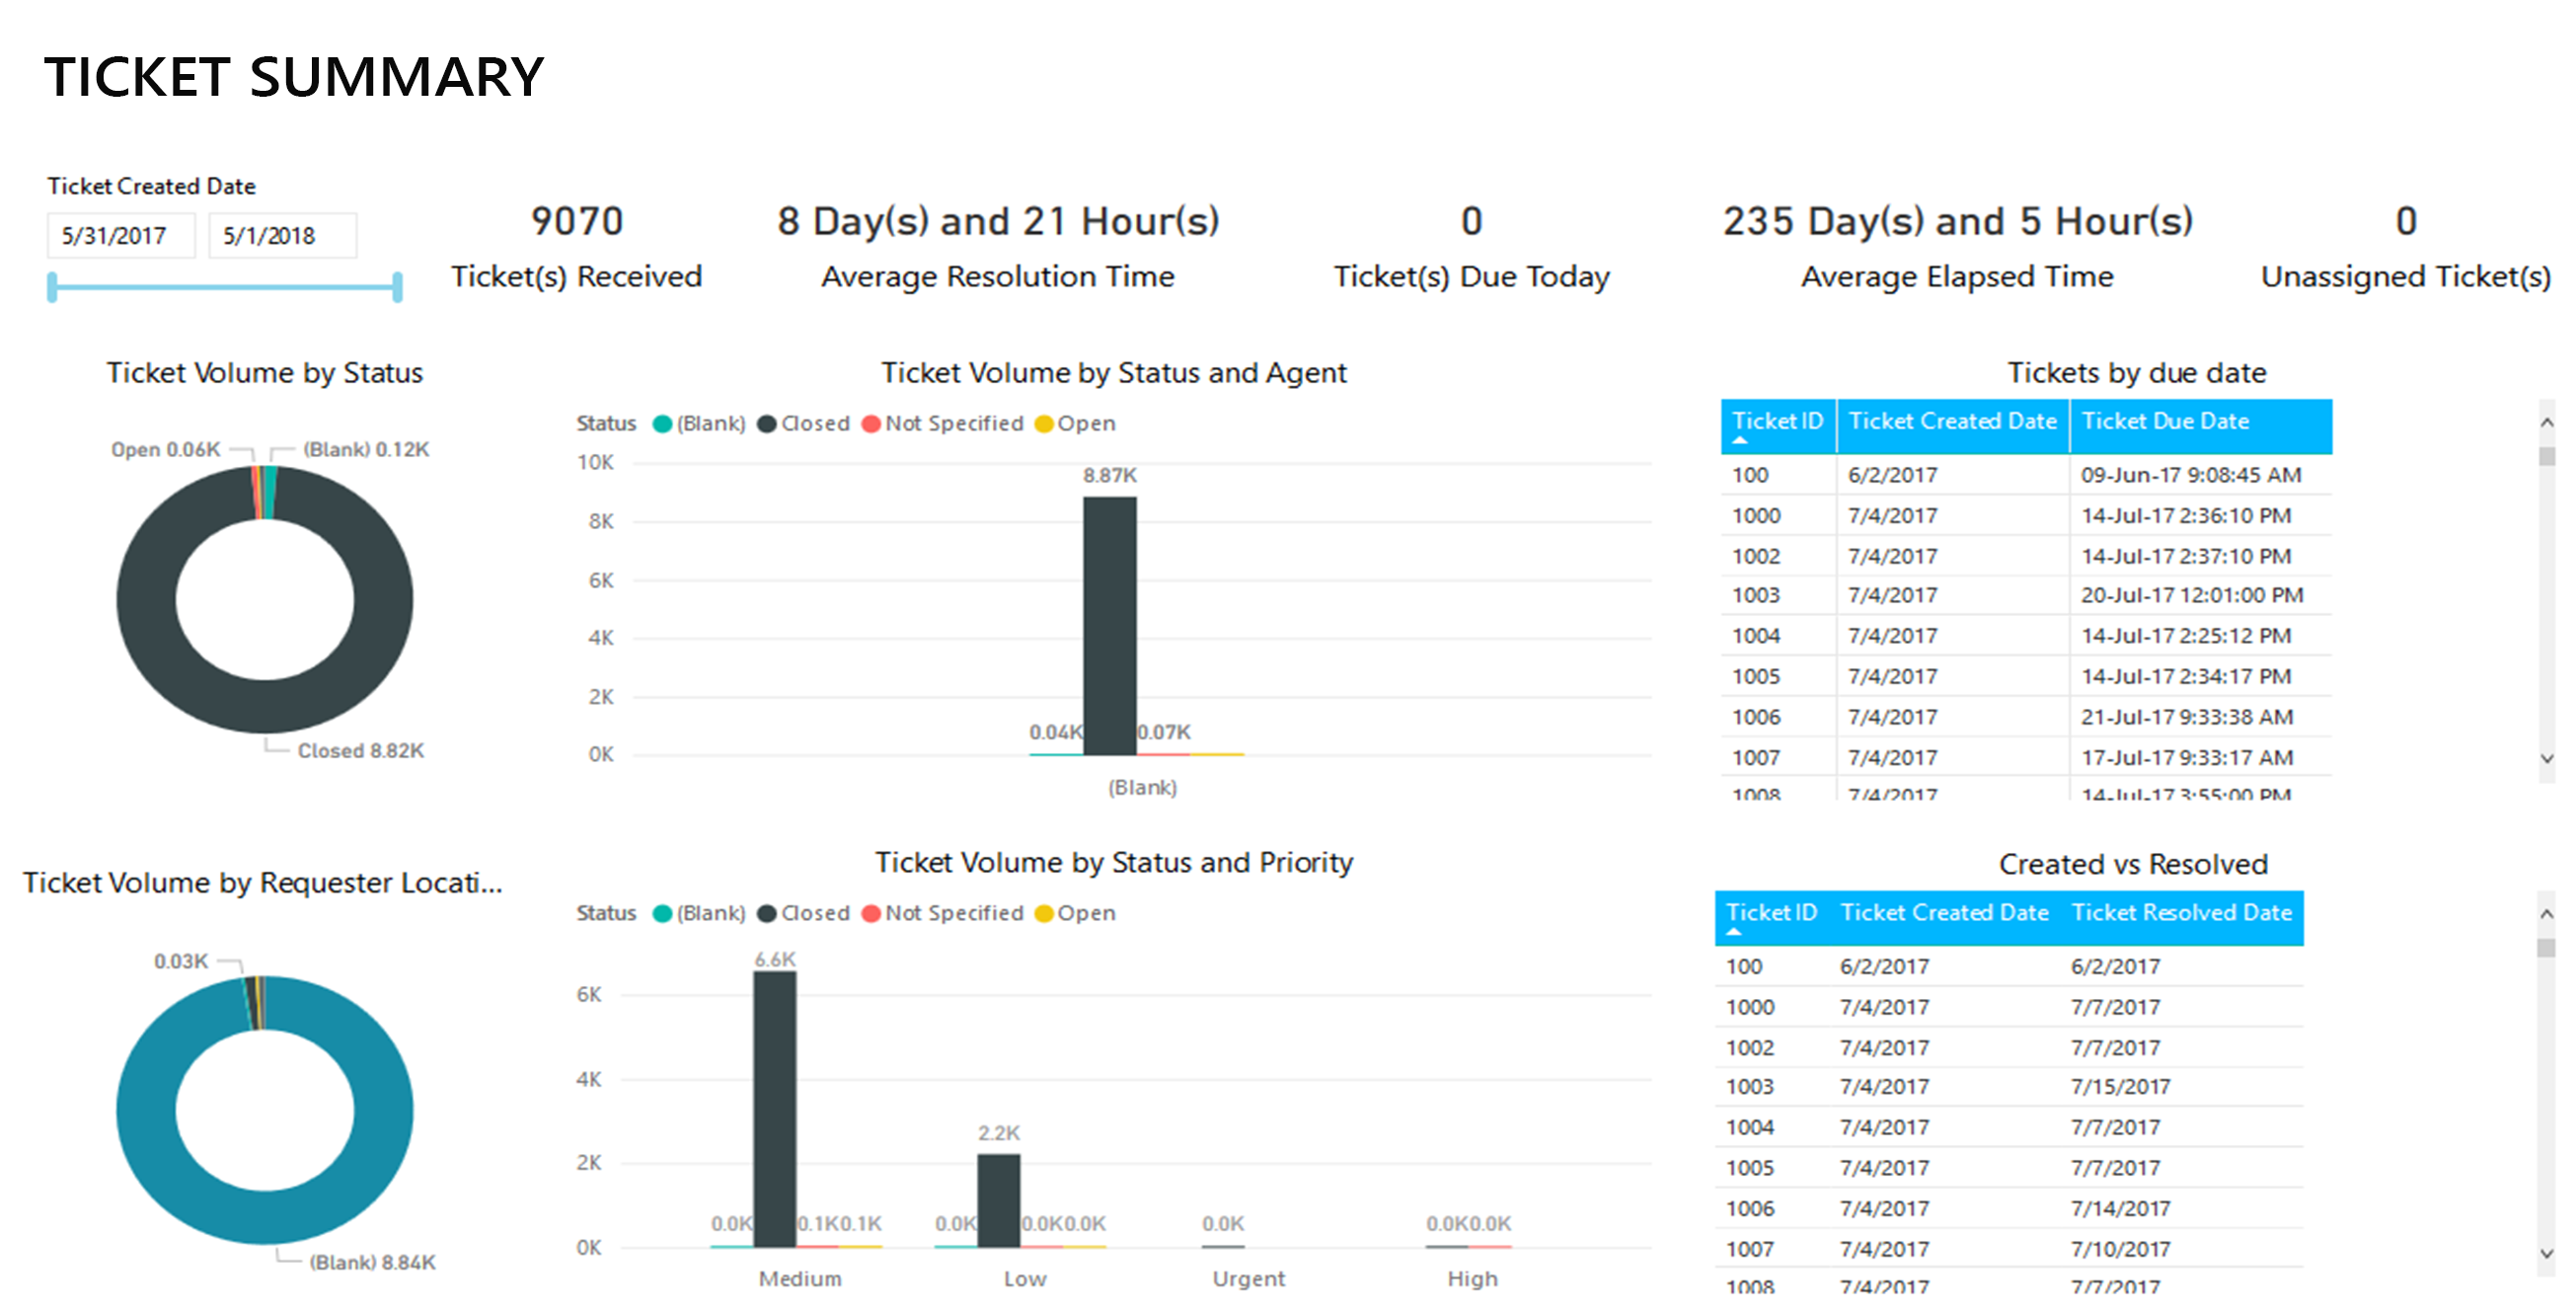Click the left handle of the date range slider
Viewport: 2576px width, 1312px height.
coord(53,288)
